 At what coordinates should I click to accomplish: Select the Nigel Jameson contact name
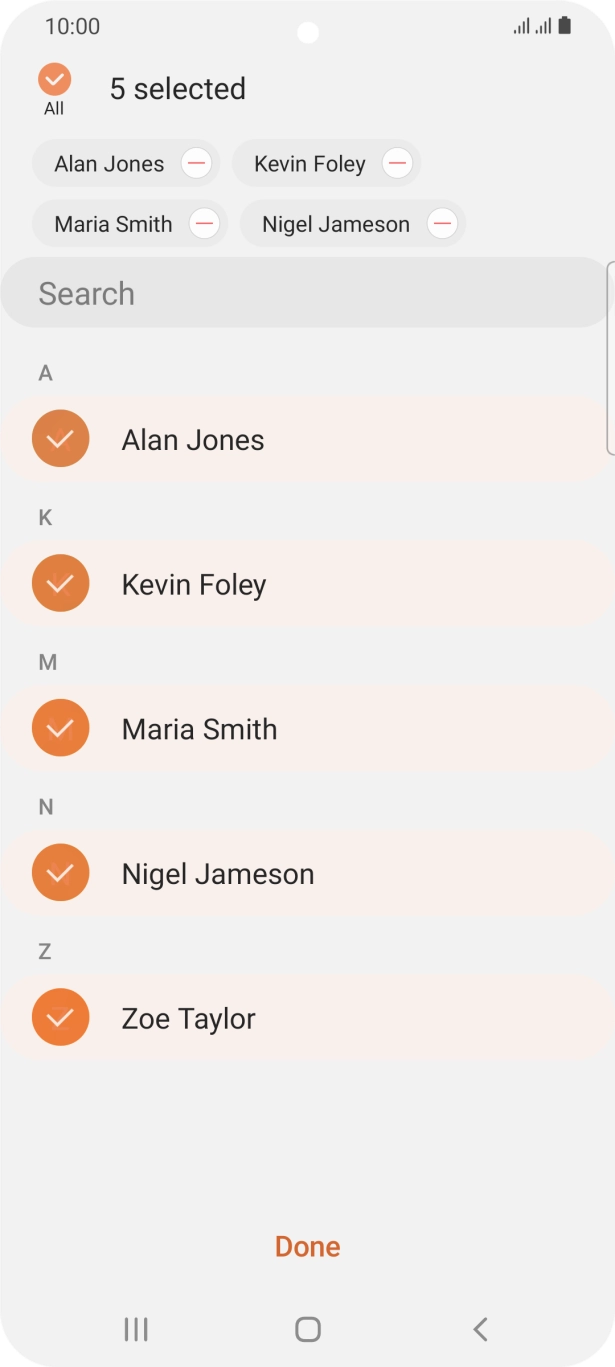pyautogui.click(x=218, y=874)
